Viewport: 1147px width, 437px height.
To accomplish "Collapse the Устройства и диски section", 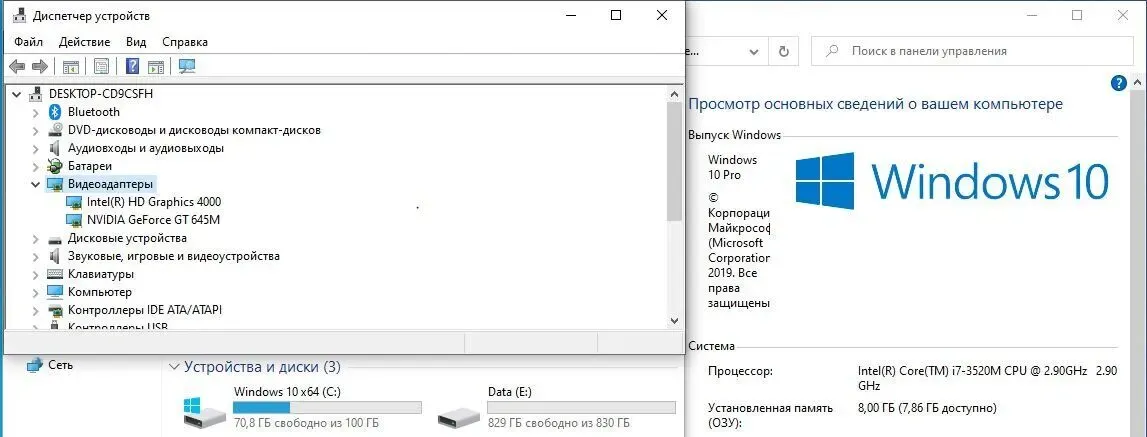I will tap(174, 367).
